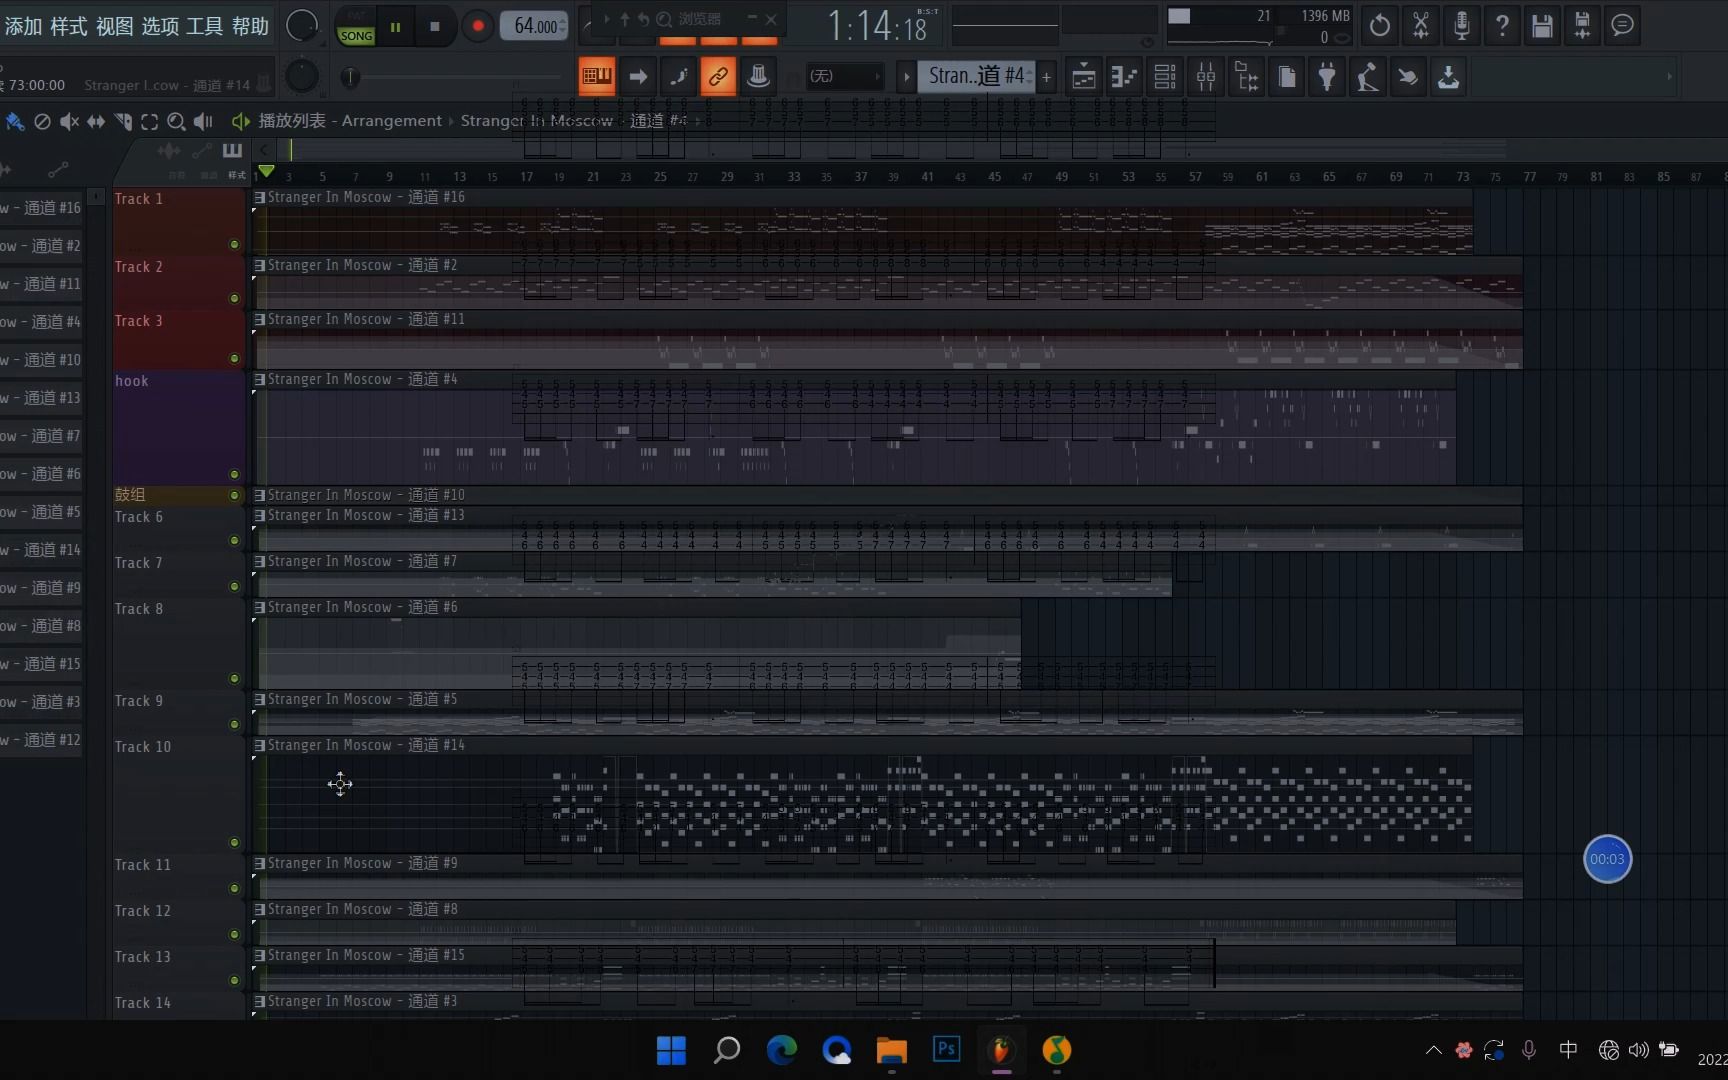Open clip menu of 通道 #16 clip
Screen dimensions: 1728x1080
pyautogui.click(x=260, y=198)
